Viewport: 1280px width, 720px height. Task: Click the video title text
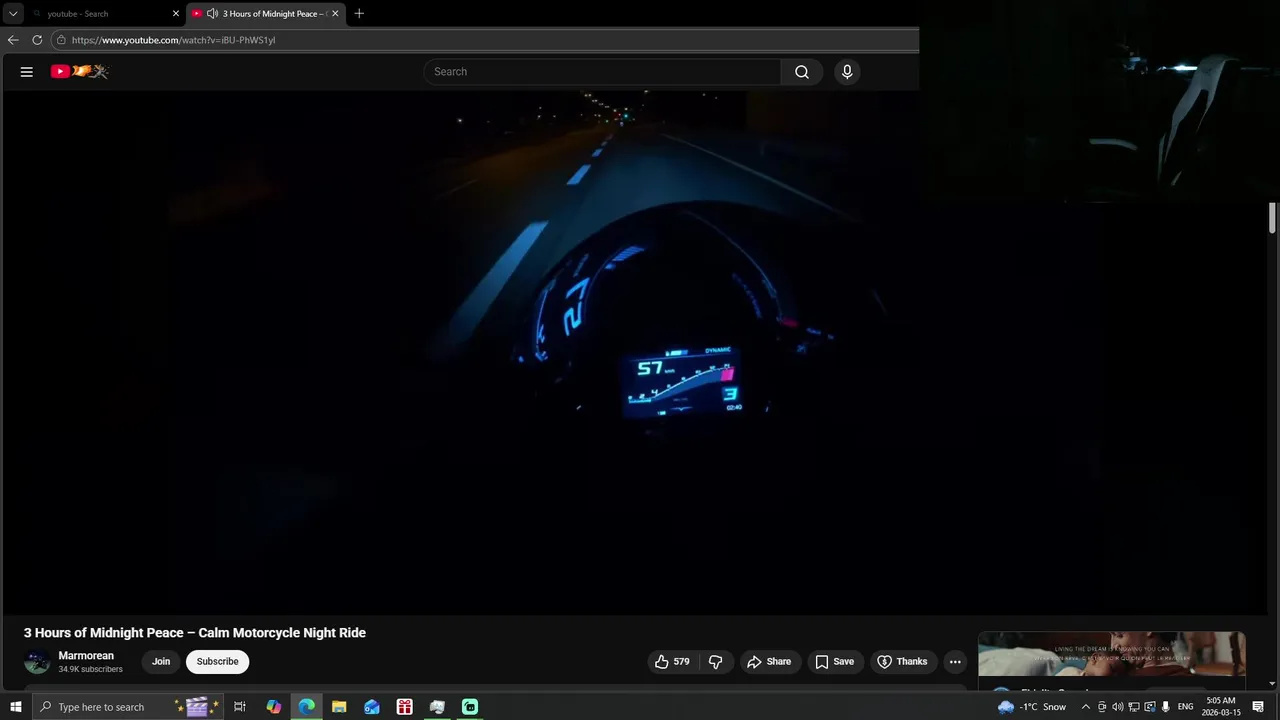[x=195, y=633]
